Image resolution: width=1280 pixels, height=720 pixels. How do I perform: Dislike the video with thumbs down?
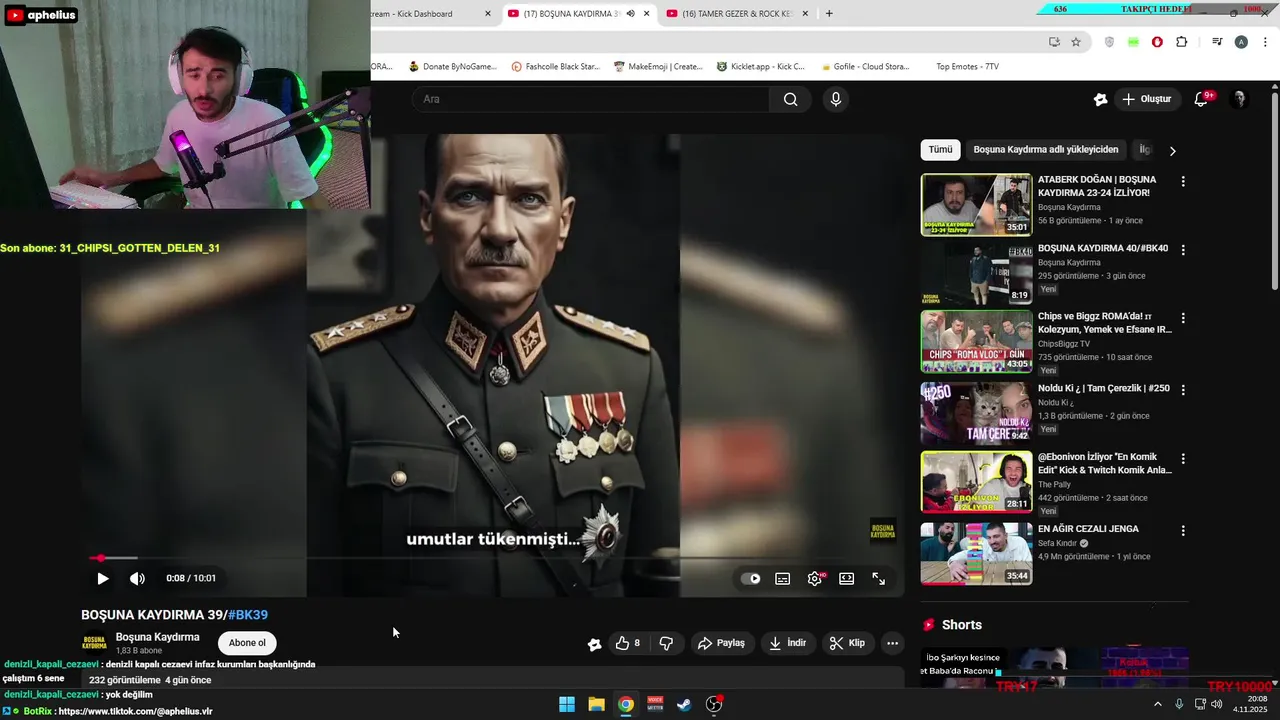(666, 643)
